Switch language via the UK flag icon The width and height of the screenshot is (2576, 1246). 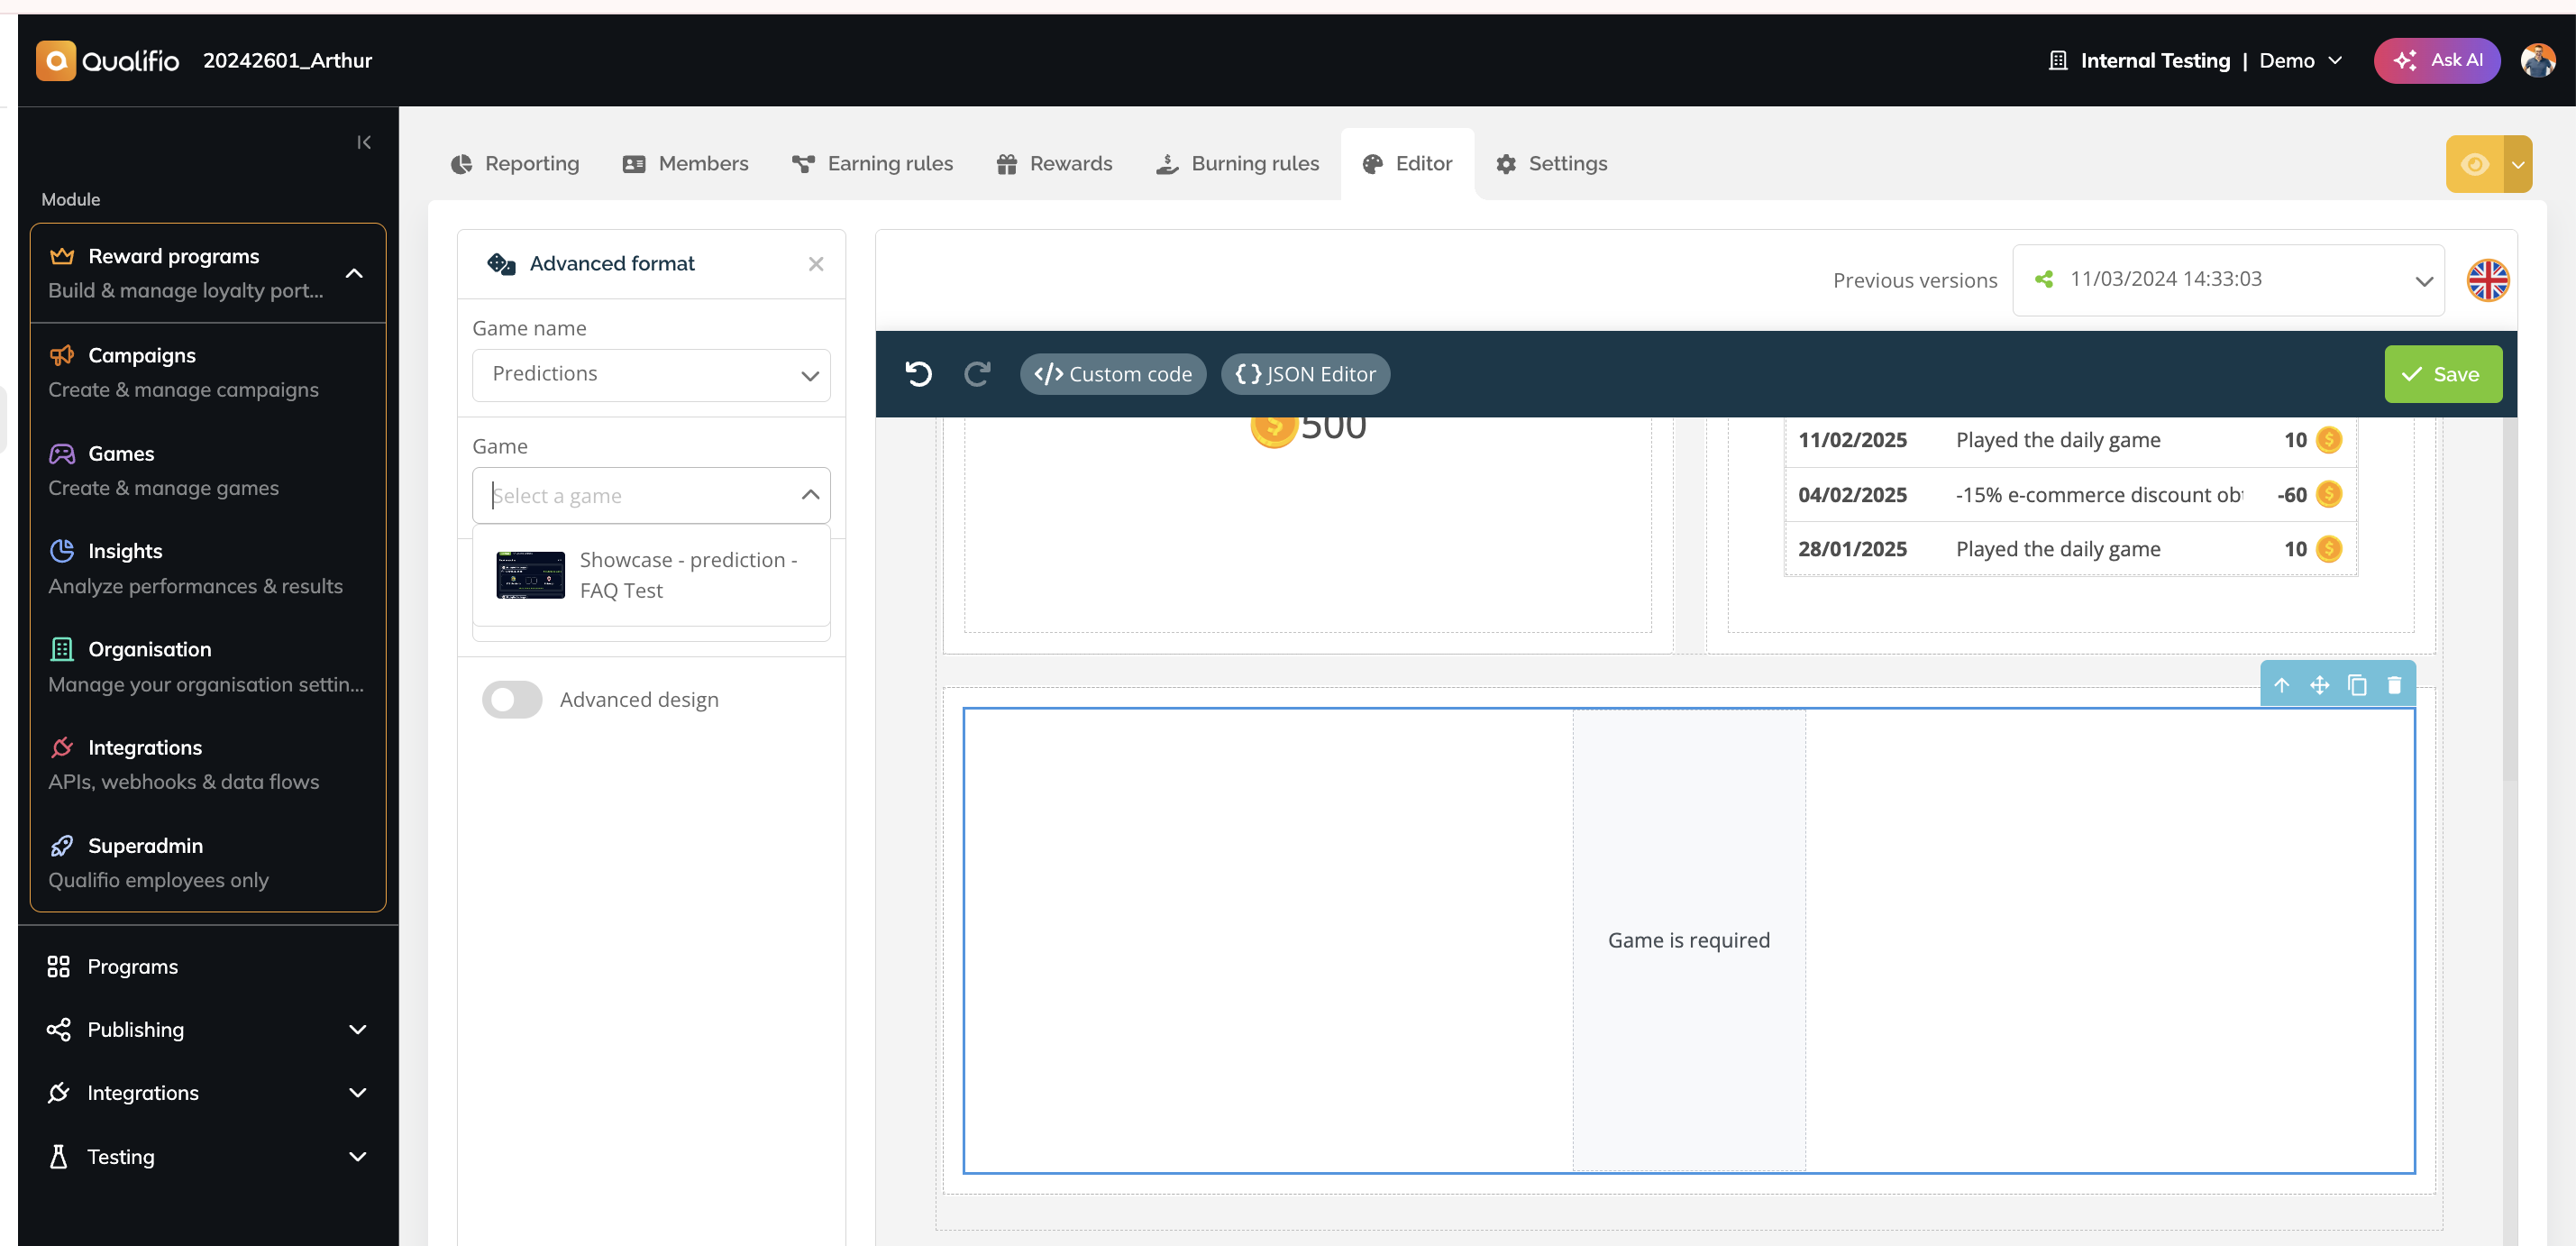(2487, 280)
